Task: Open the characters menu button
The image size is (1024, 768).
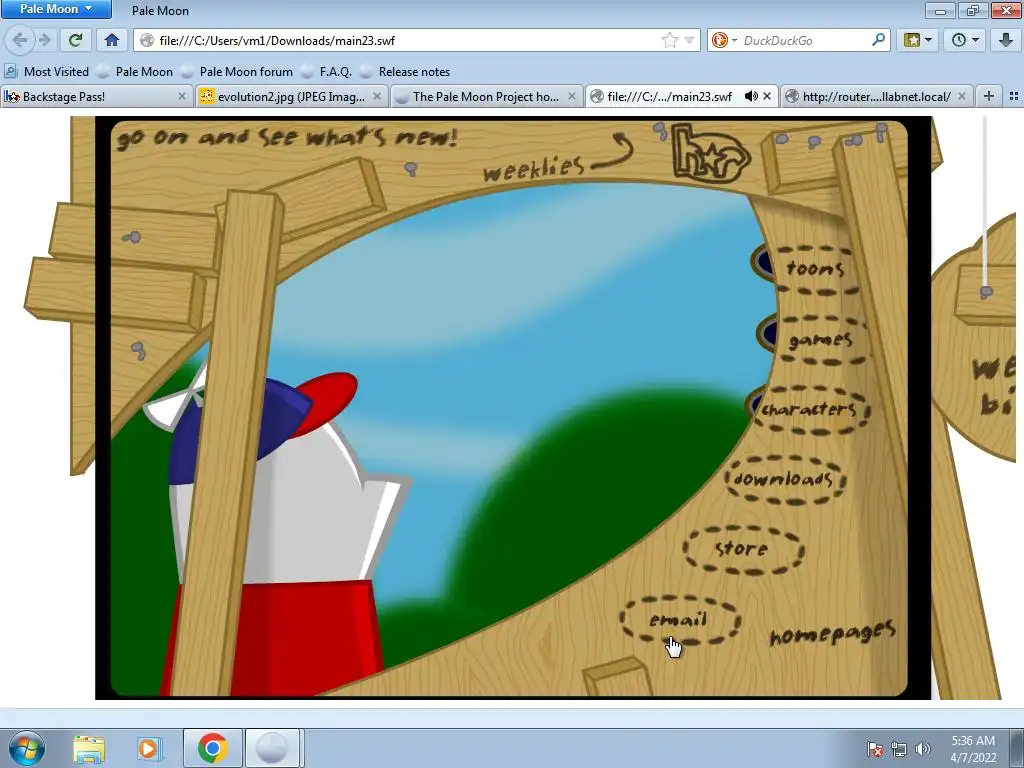Action: (x=810, y=410)
